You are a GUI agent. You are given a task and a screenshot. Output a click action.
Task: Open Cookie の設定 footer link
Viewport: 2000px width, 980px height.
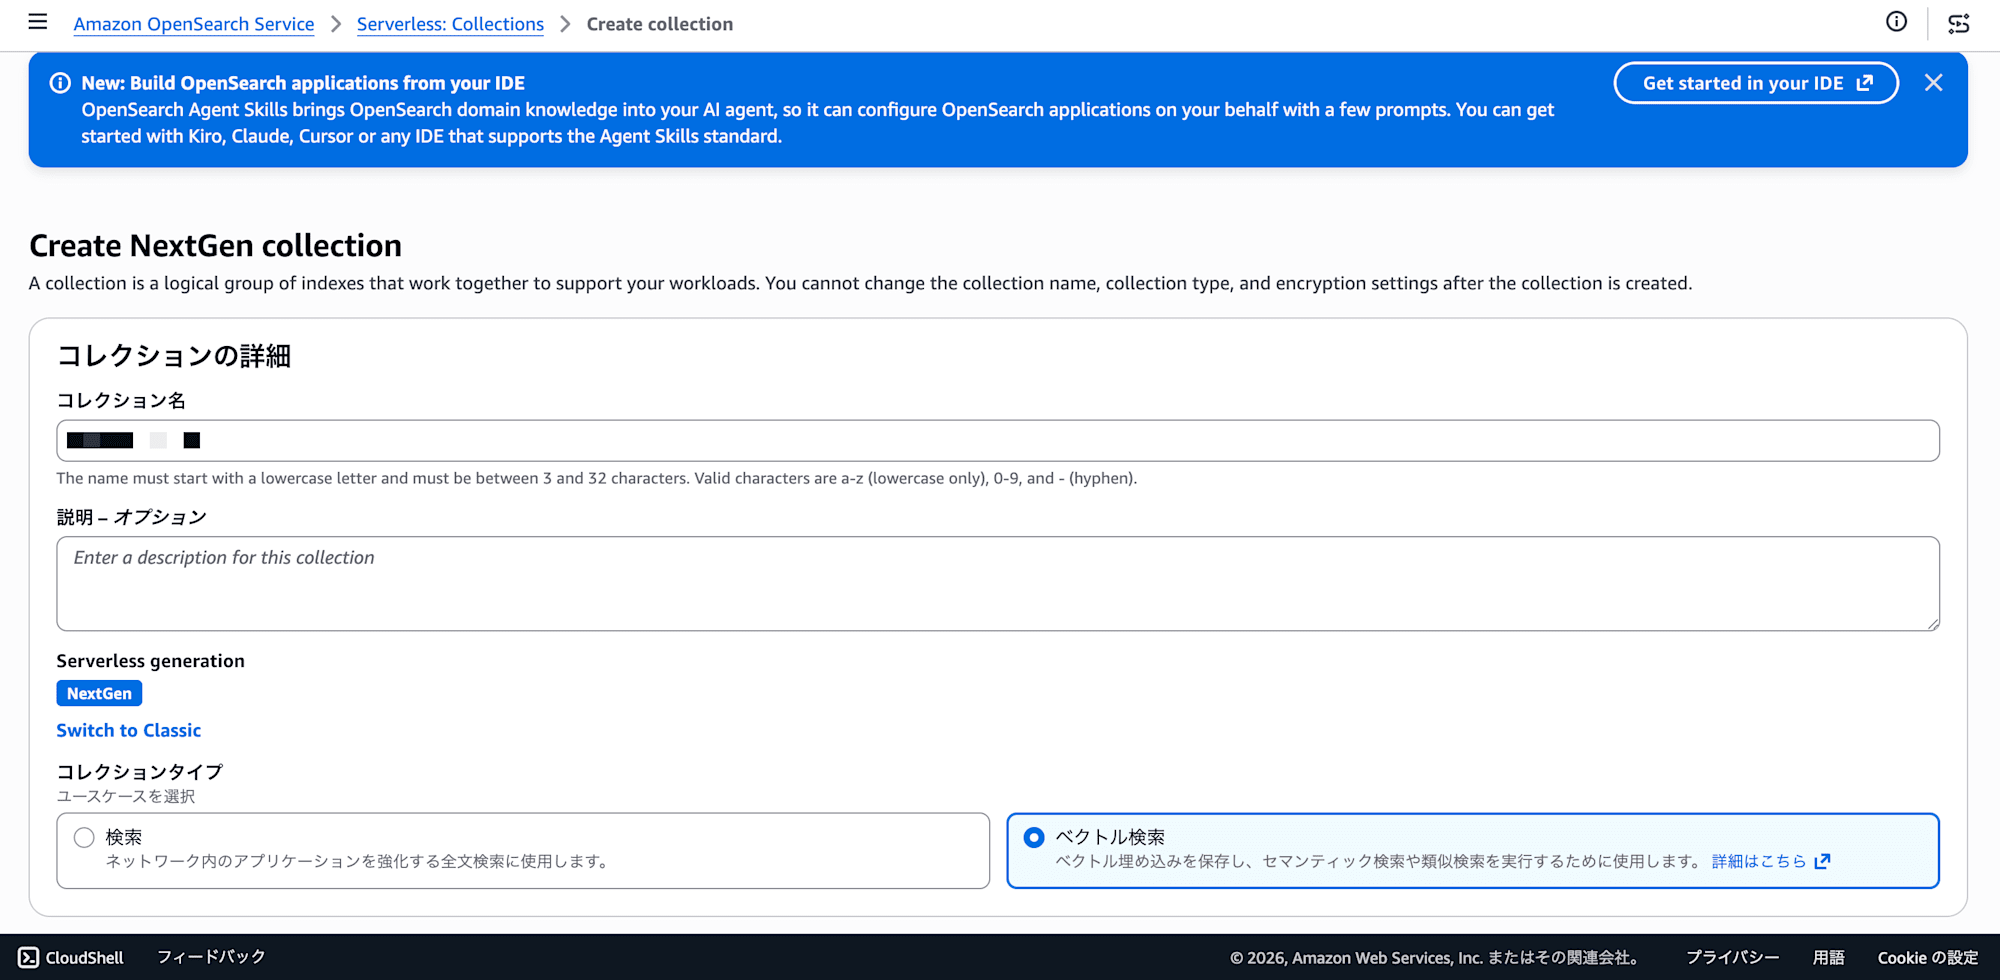[x=1928, y=958]
